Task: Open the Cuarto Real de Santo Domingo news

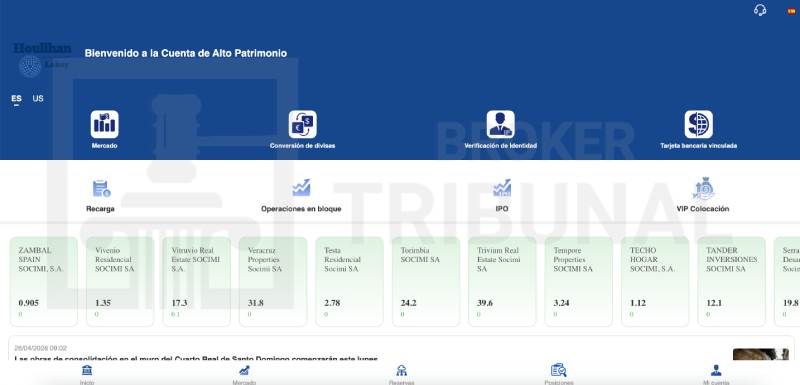Action: (x=196, y=358)
